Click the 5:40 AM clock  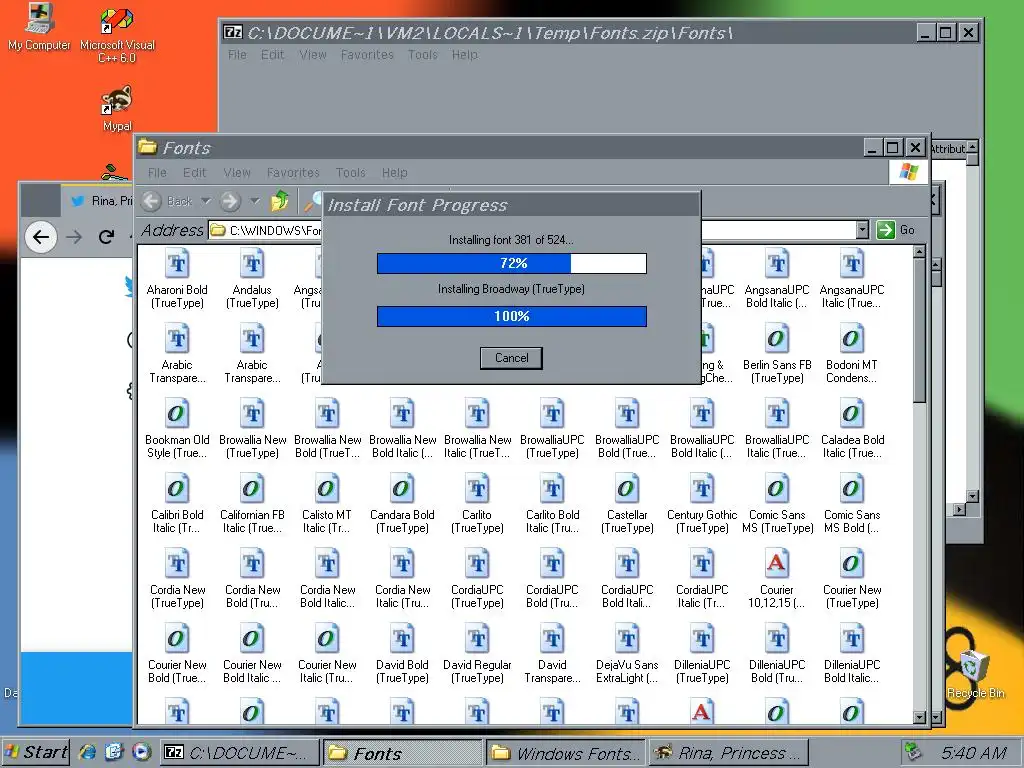(974, 753)
